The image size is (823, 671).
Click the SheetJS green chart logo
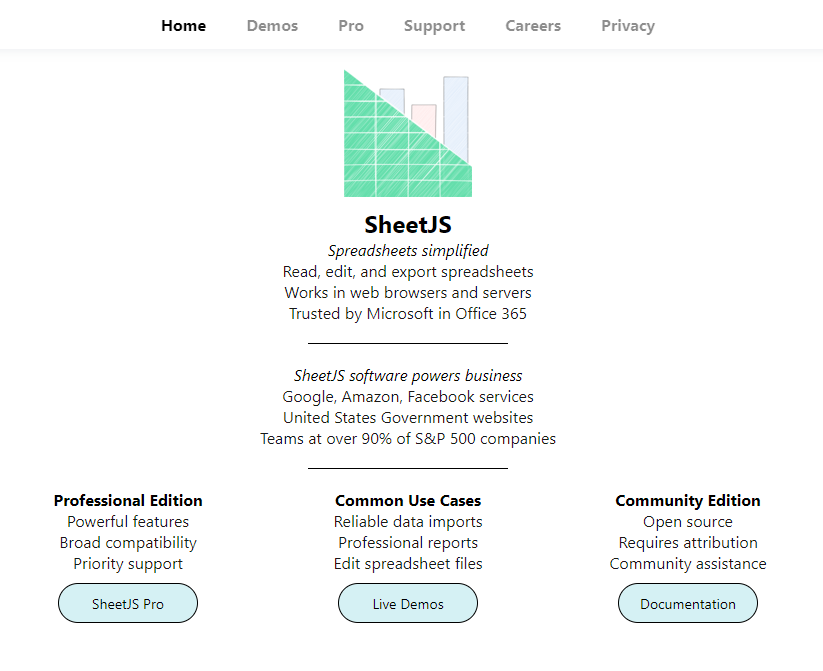408,133
